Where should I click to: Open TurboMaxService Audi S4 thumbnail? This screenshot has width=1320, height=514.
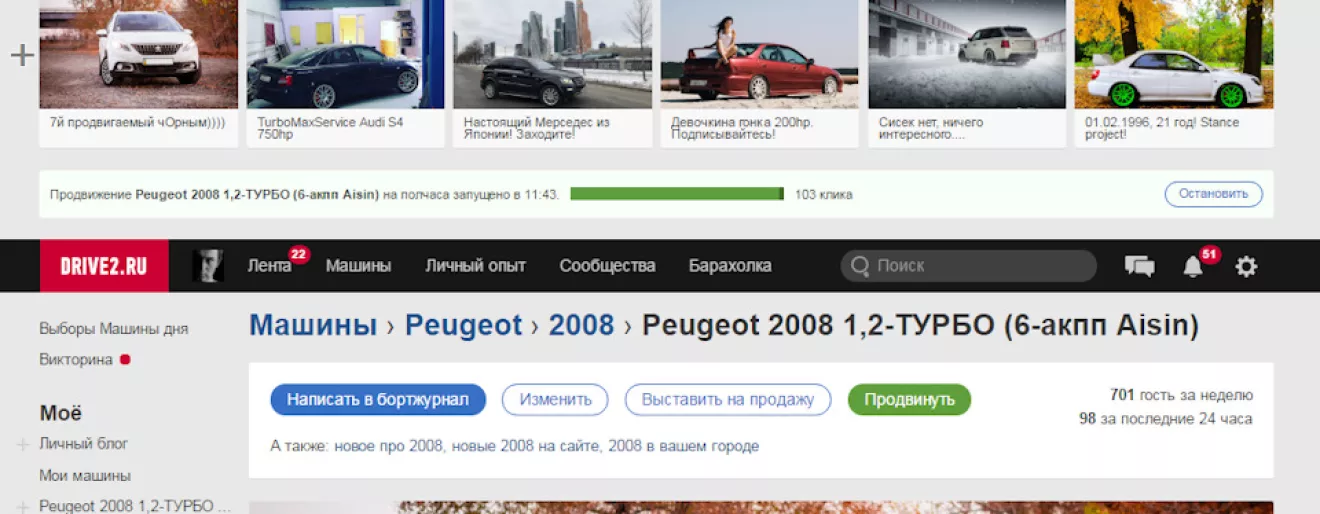[x=345, y=54]
